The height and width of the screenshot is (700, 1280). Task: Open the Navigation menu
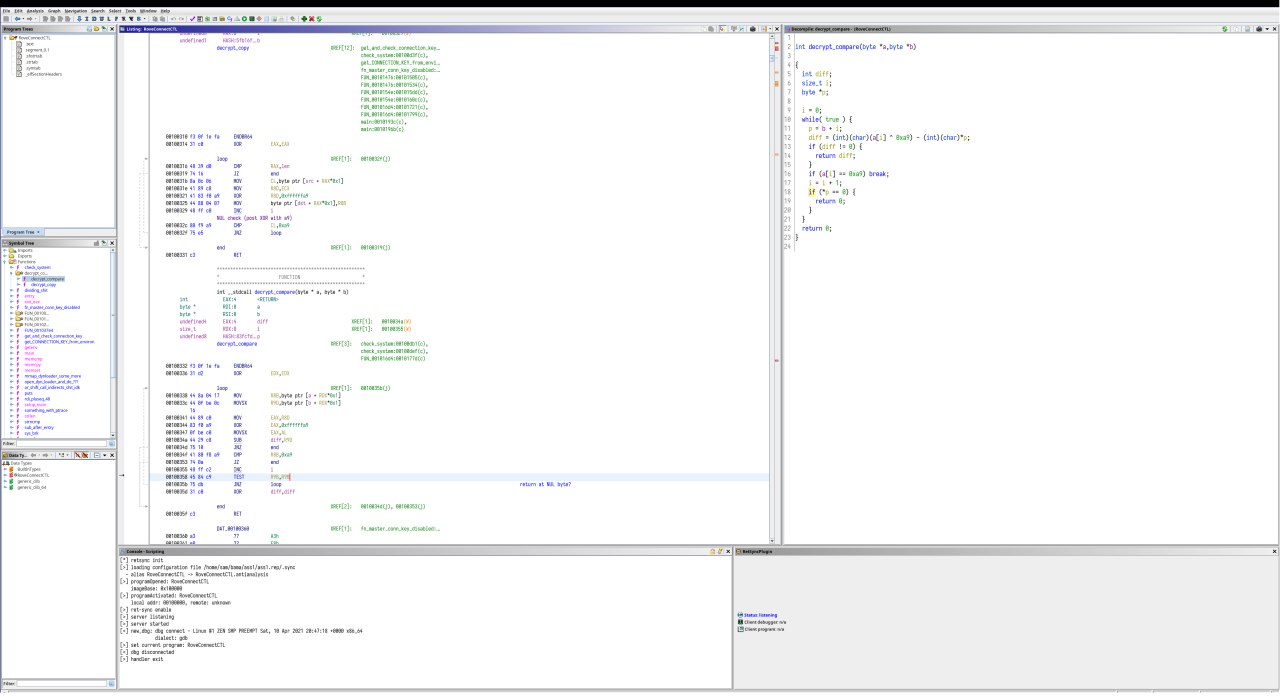click(76, 10)
